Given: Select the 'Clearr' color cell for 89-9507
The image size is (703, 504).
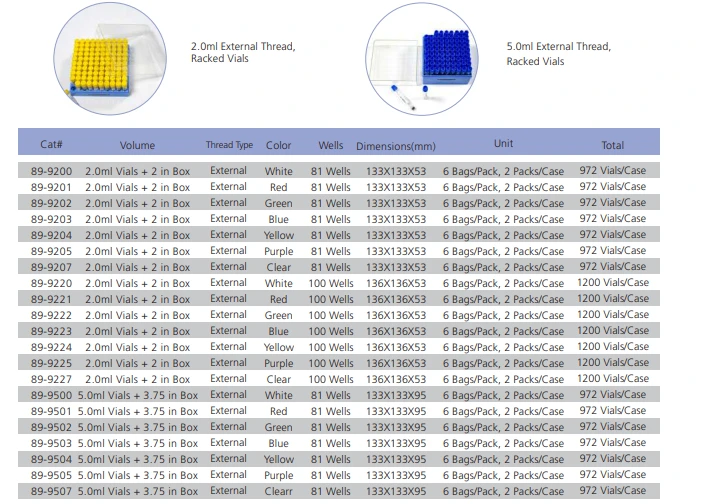Looking at the screenshot, I should pyautogui.click(x=278, y=491).
